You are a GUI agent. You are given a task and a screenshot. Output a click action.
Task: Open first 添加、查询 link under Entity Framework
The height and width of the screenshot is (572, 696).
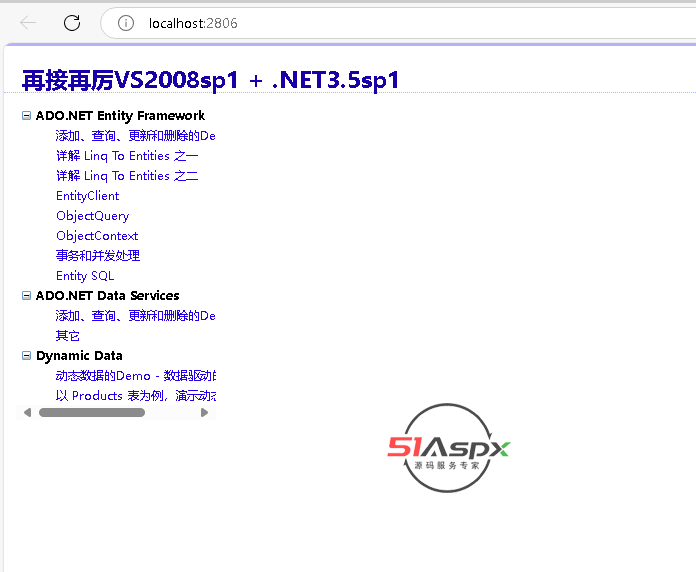[135, 136]
